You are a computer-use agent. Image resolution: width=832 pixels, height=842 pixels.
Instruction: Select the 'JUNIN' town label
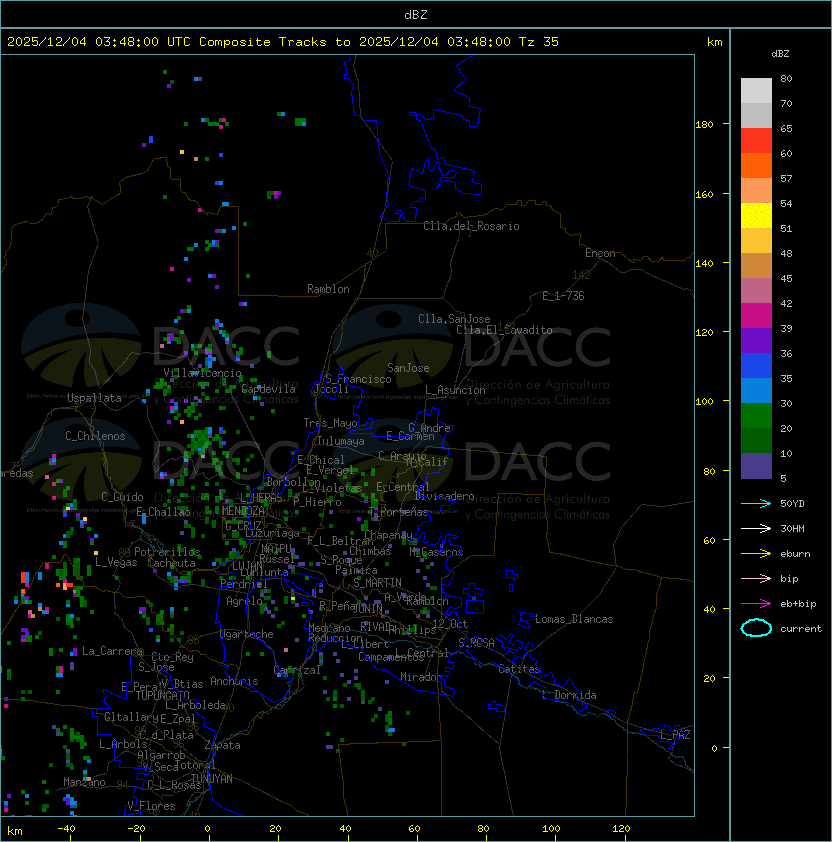367,608
